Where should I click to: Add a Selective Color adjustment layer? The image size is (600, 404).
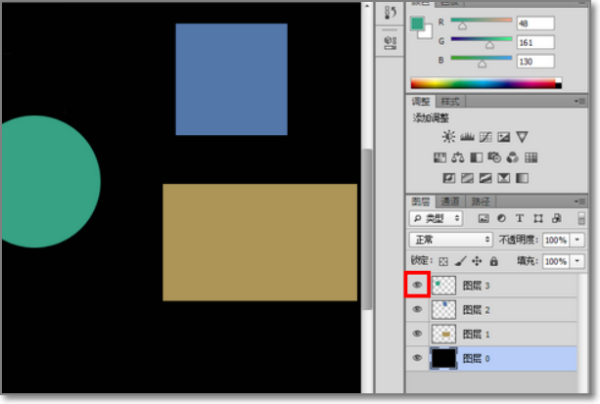pos(504,178)
